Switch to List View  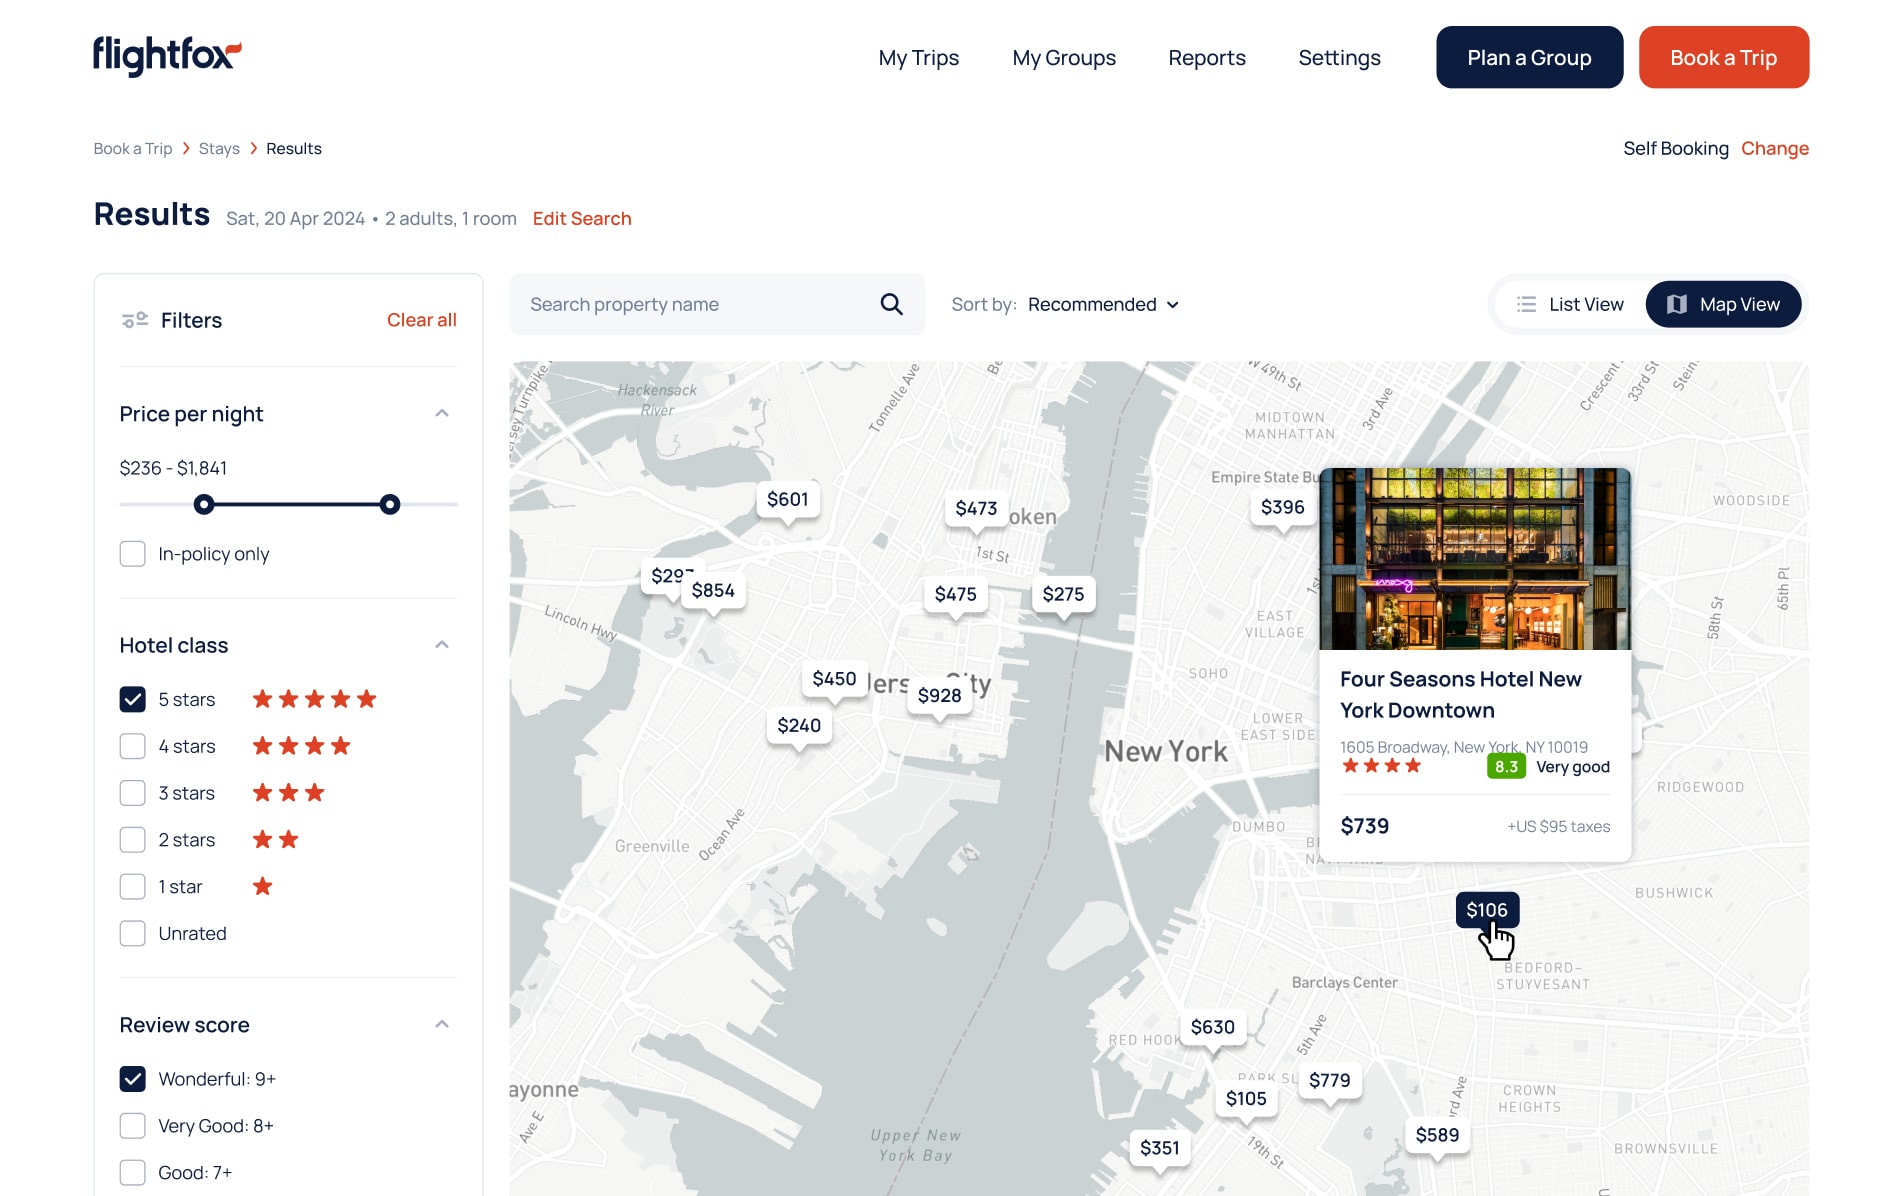(x=1570, y=304)
